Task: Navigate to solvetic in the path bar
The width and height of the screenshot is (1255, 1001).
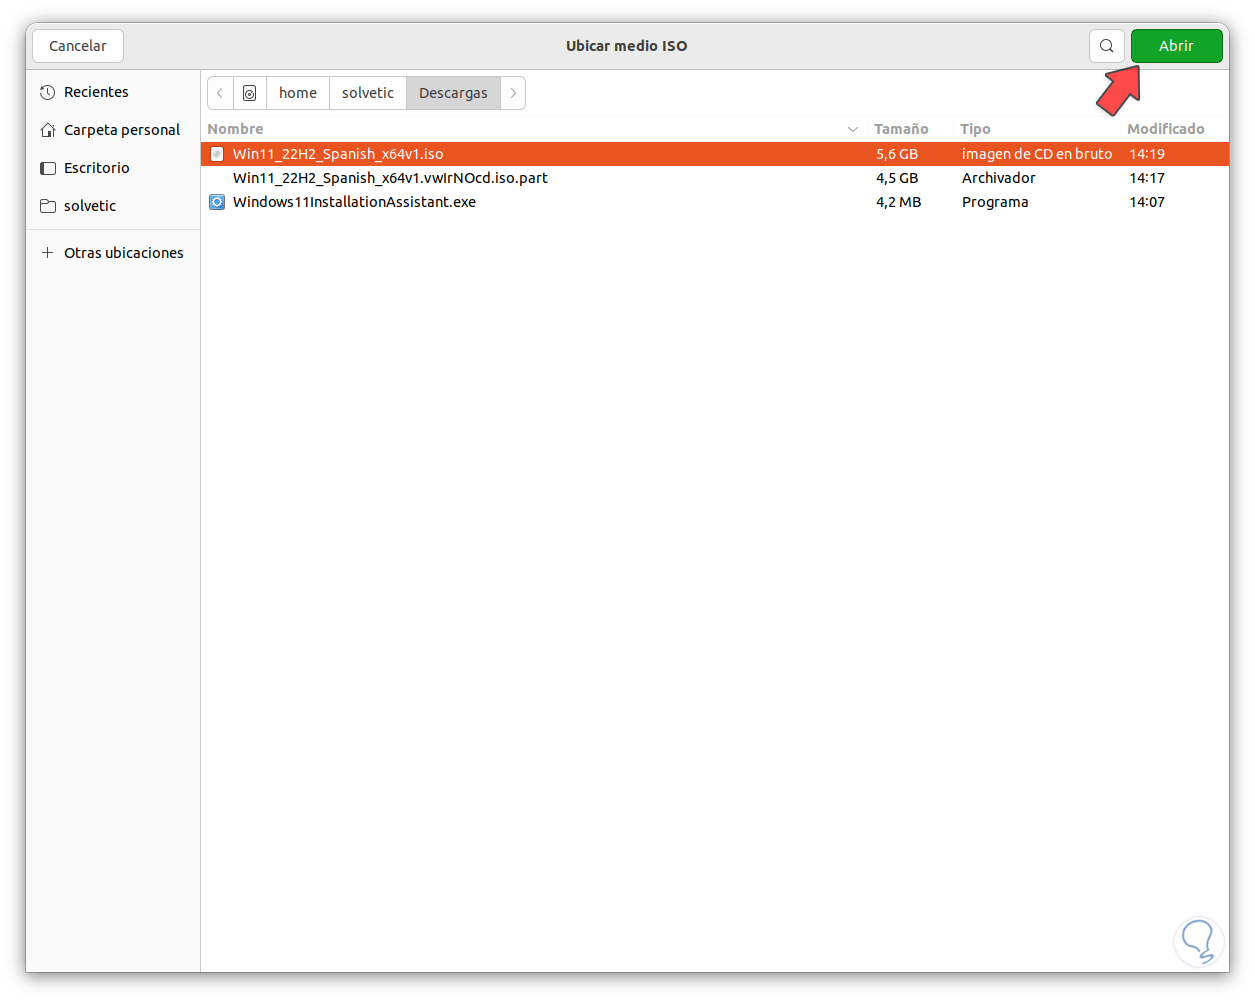Action: click(368, 93)
